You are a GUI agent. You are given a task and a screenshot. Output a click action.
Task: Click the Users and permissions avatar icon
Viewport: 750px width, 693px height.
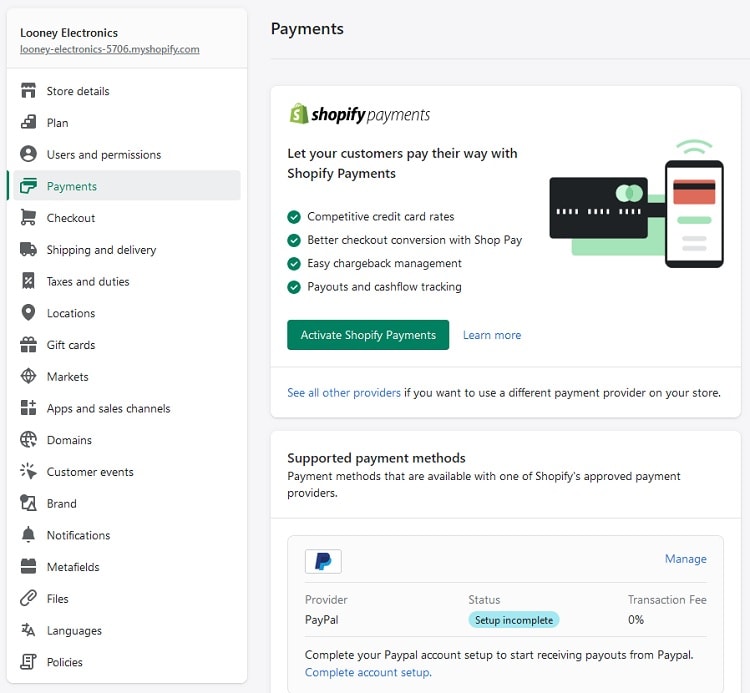28,154
